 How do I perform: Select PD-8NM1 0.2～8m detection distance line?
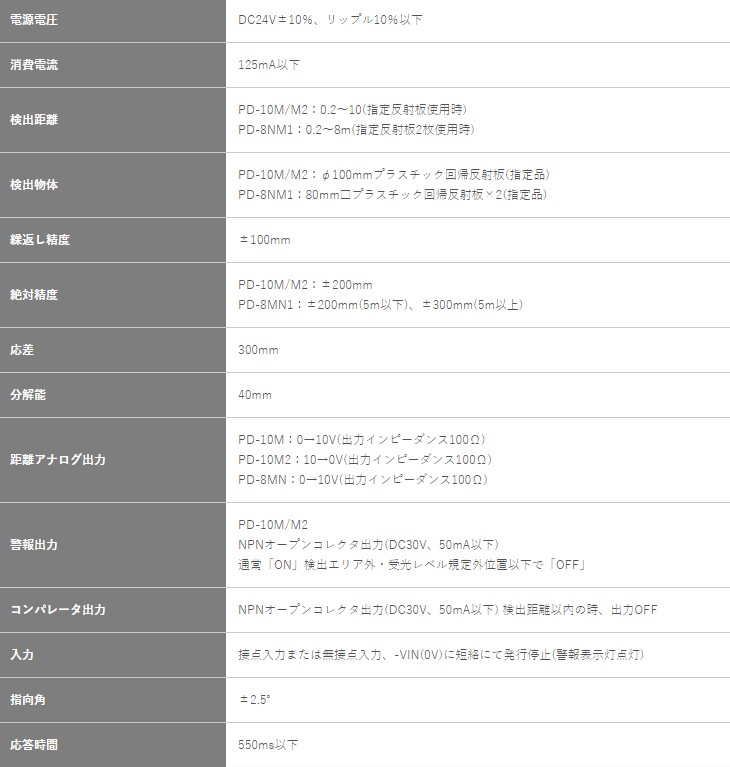(355, 130)
